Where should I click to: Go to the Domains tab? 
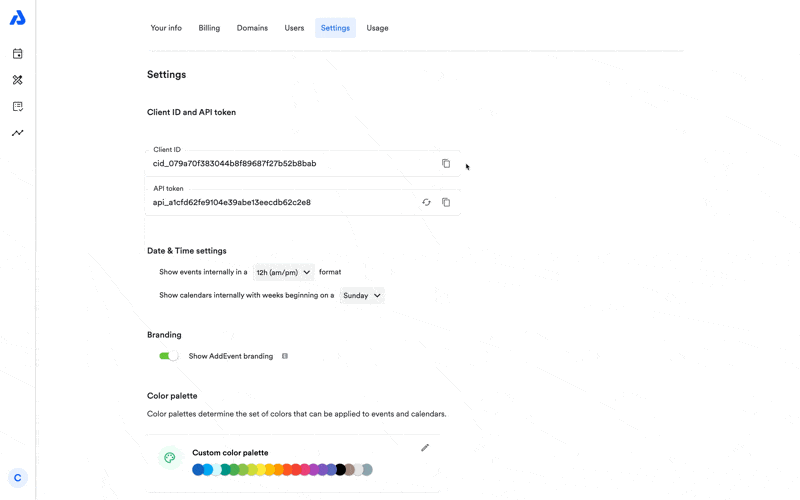[x=252, y=28]
